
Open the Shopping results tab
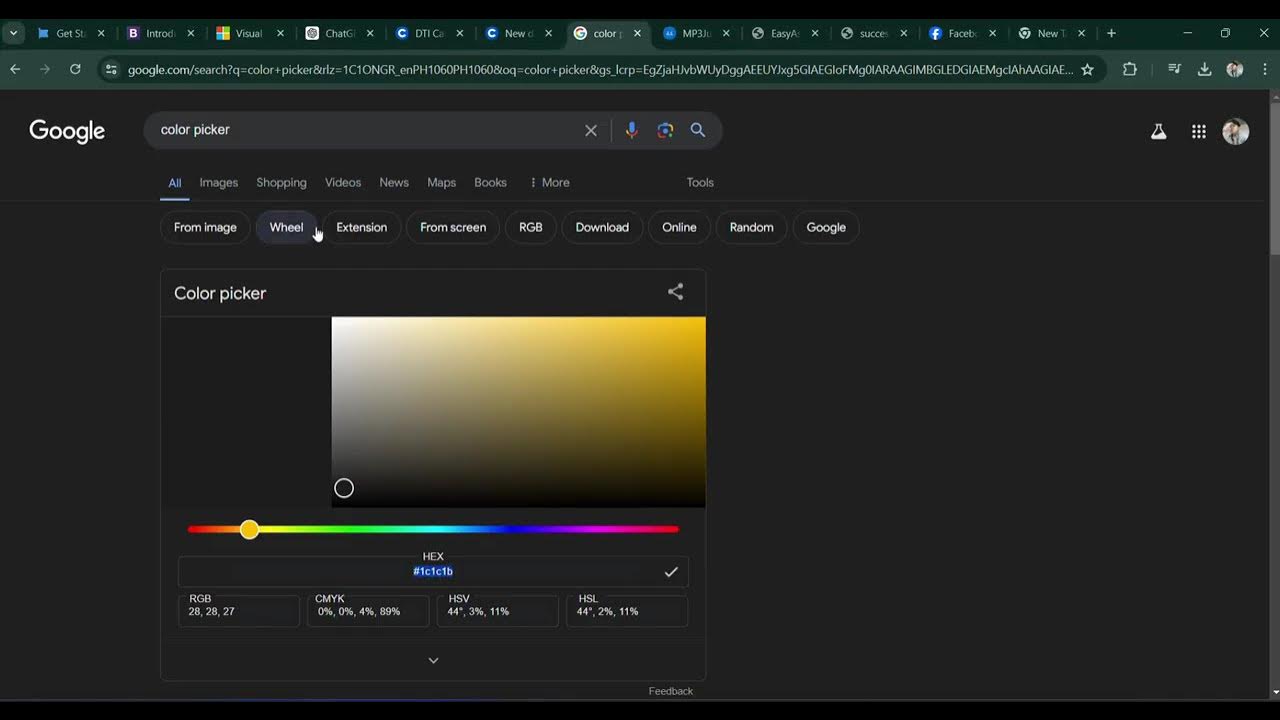(281, 182)
